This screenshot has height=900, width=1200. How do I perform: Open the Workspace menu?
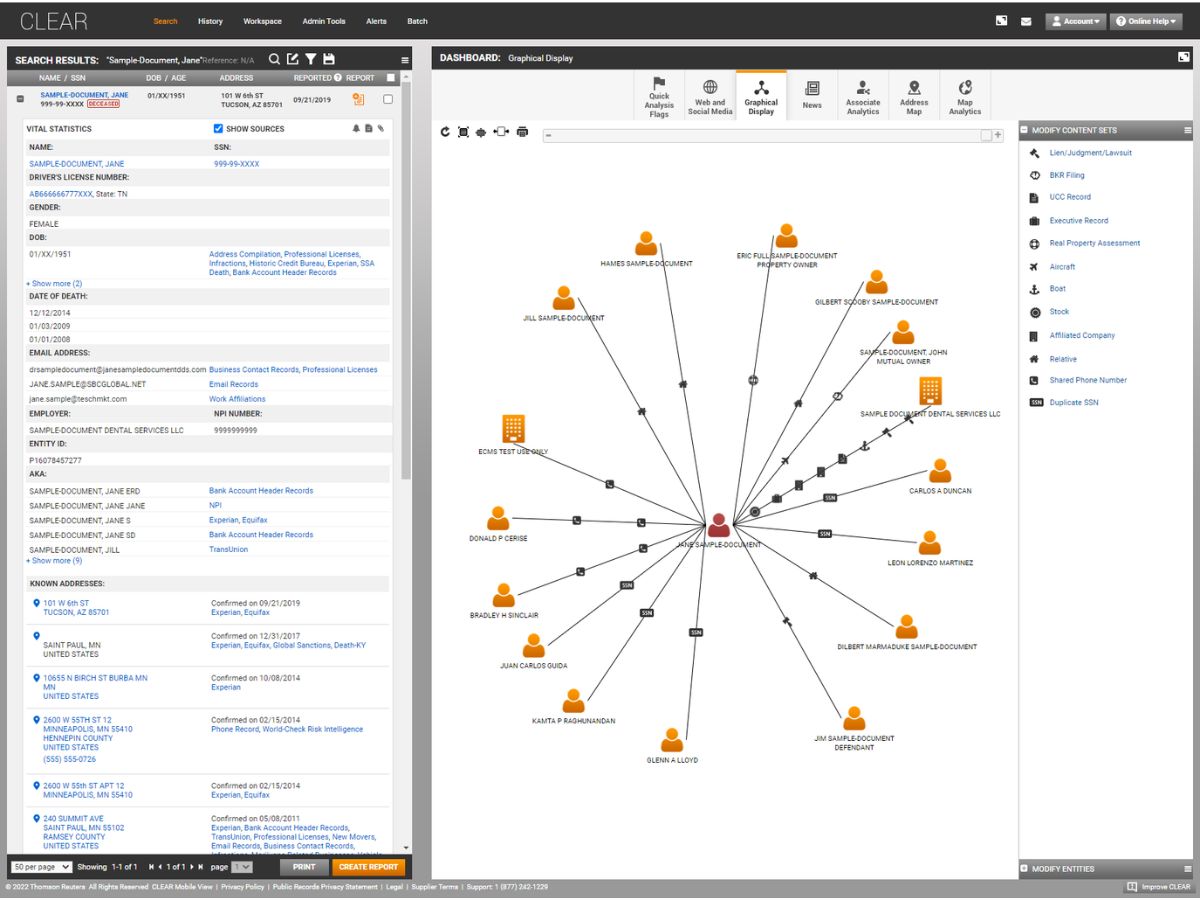click(x=262, y=21)
